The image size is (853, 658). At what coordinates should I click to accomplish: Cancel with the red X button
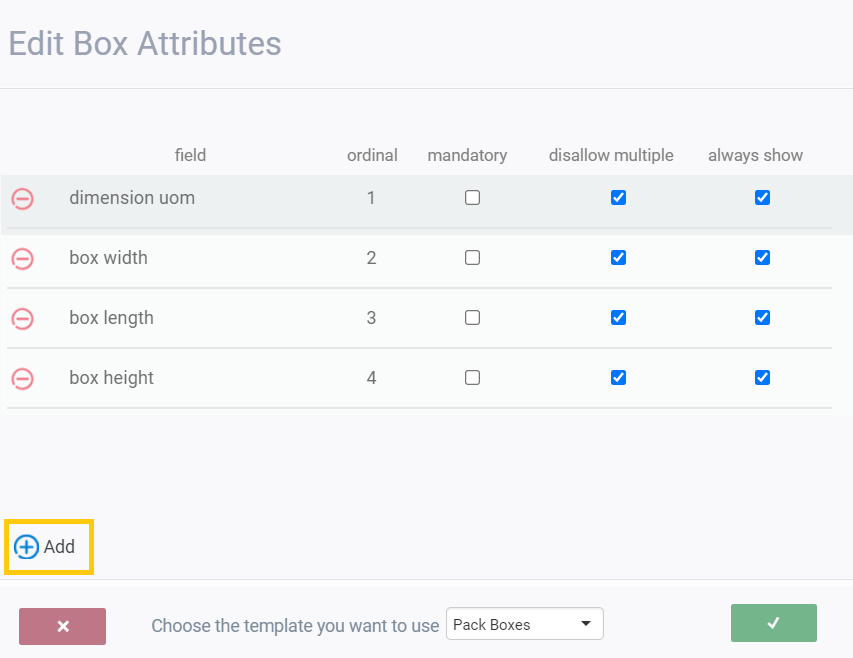click(x=62, y=626)
